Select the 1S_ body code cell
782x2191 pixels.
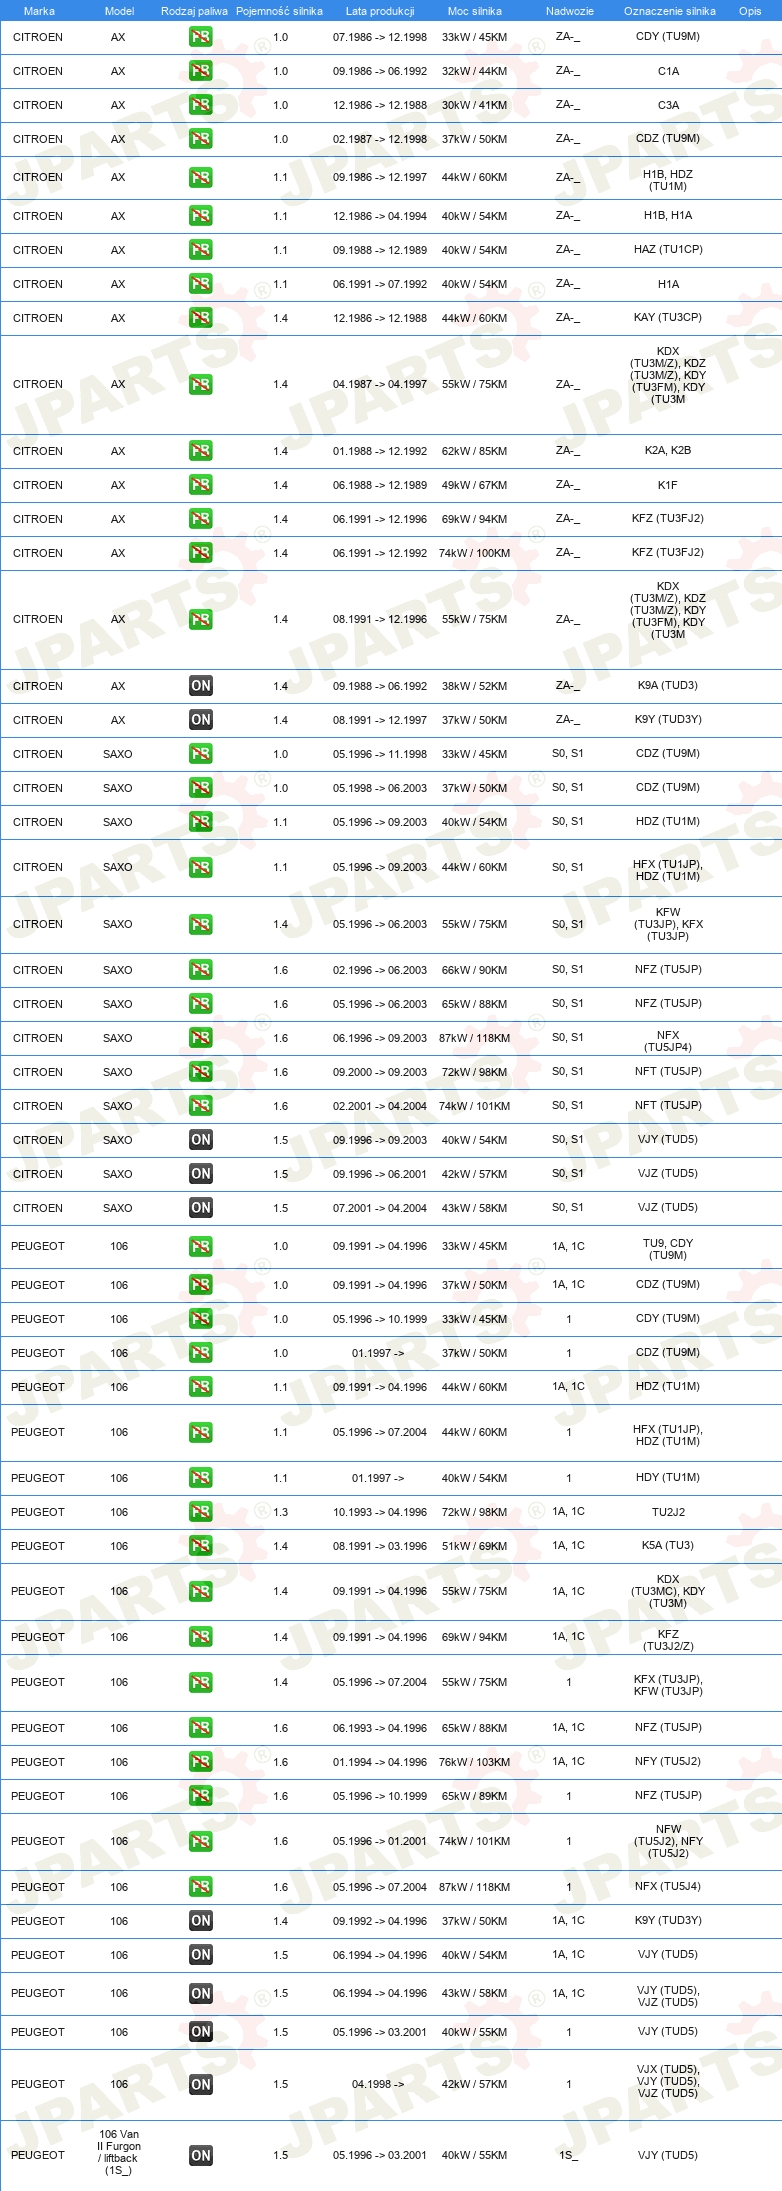(x=568, y=2156)
